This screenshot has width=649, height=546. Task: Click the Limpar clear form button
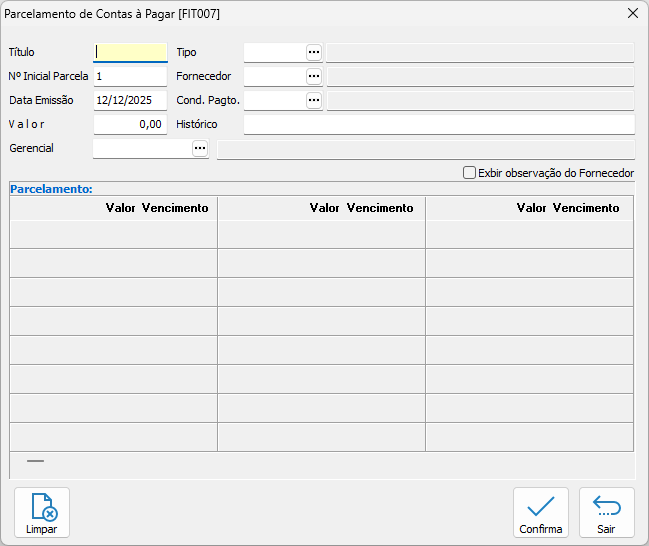click(42, 513)
